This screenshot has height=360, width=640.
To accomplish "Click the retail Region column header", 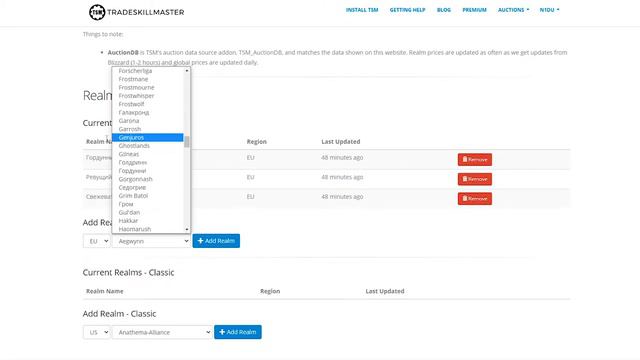I will click(x=257, y=142).
